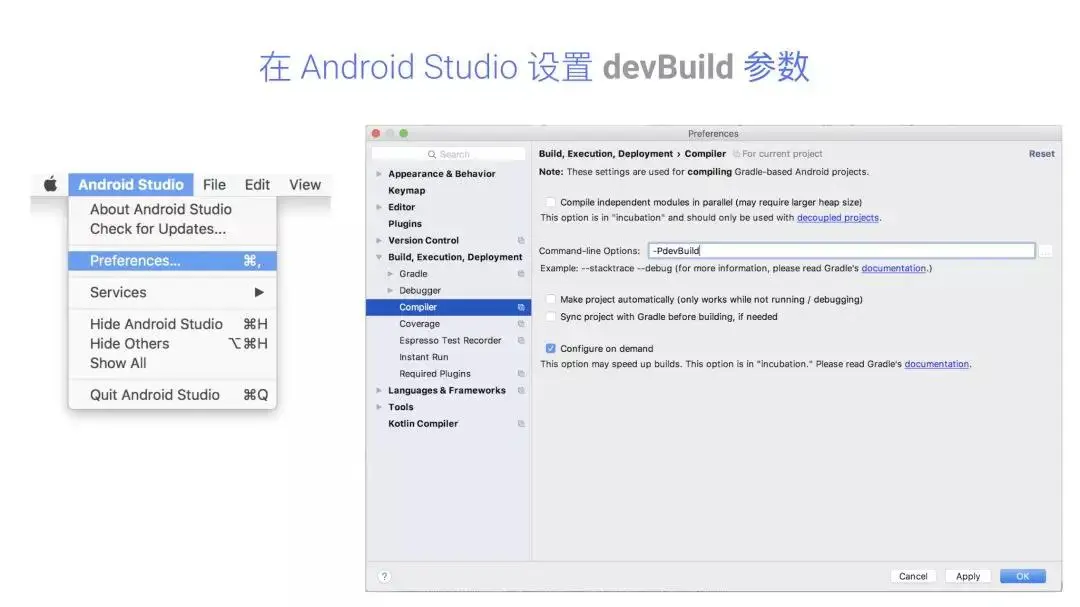Open the Services submenu arrow

(x=259, y=292)
